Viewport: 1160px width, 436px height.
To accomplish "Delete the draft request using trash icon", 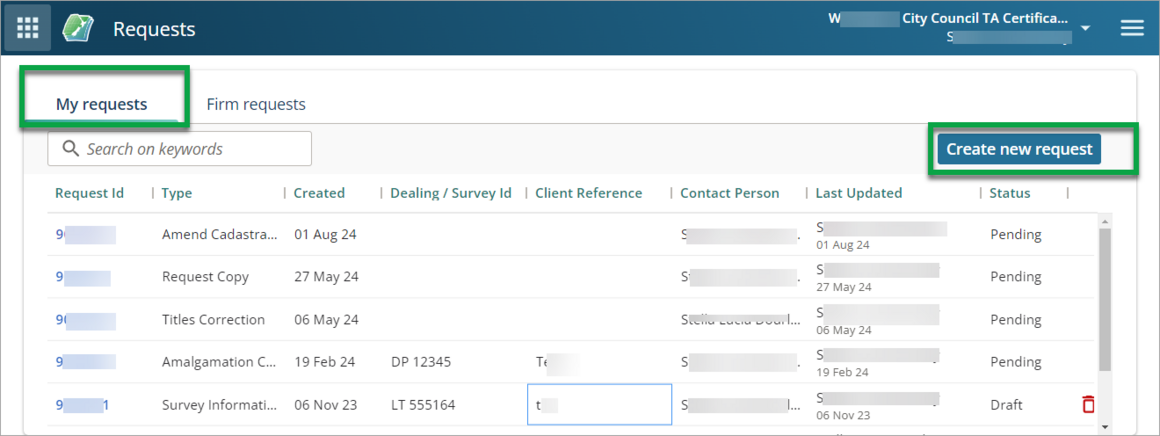I will click(1088, 405).
